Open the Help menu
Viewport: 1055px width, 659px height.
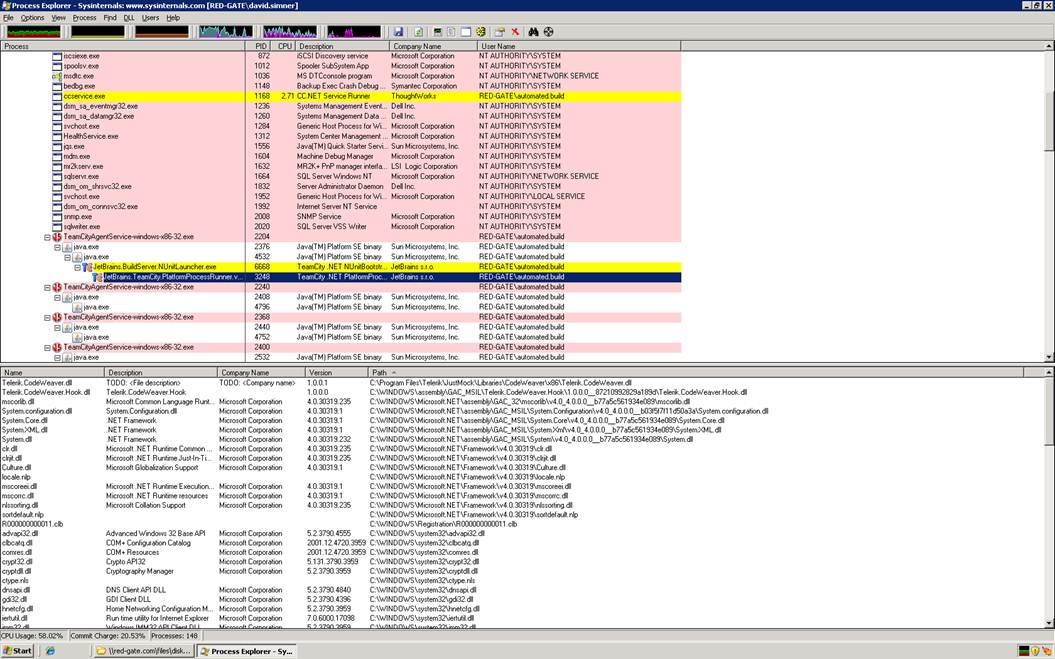coord(173,18)
